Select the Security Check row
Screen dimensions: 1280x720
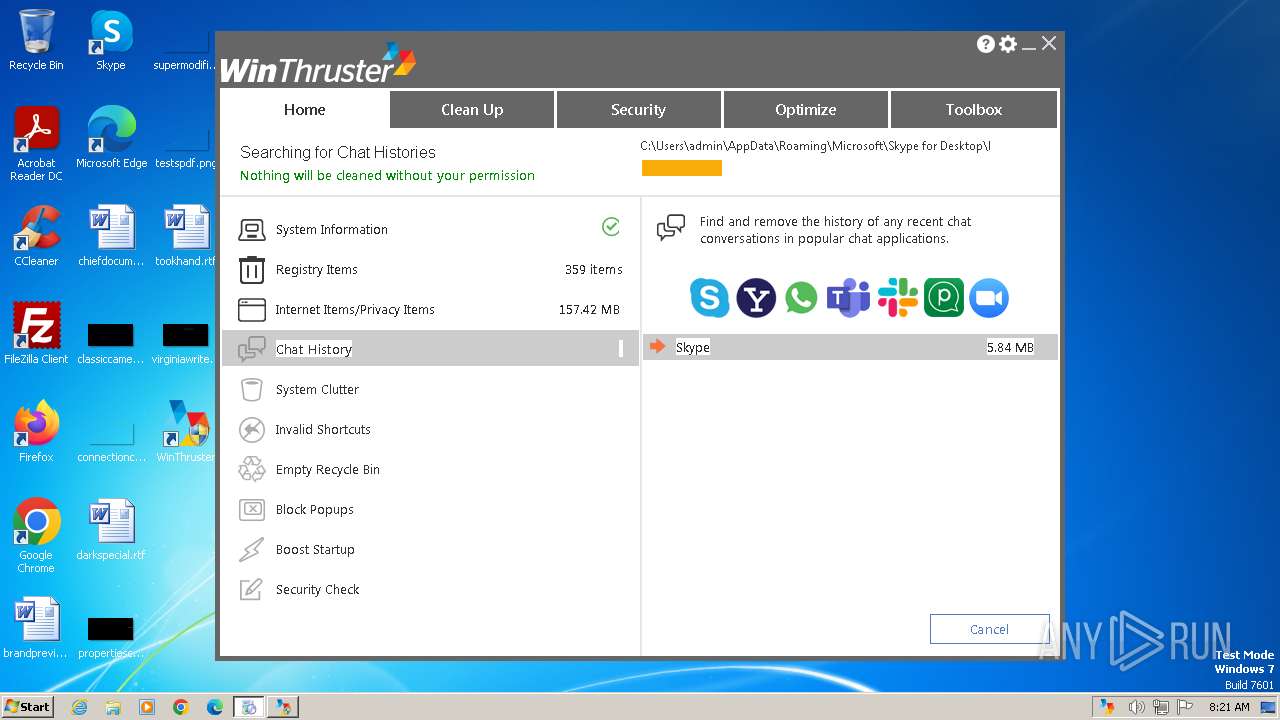click(430, 589)
